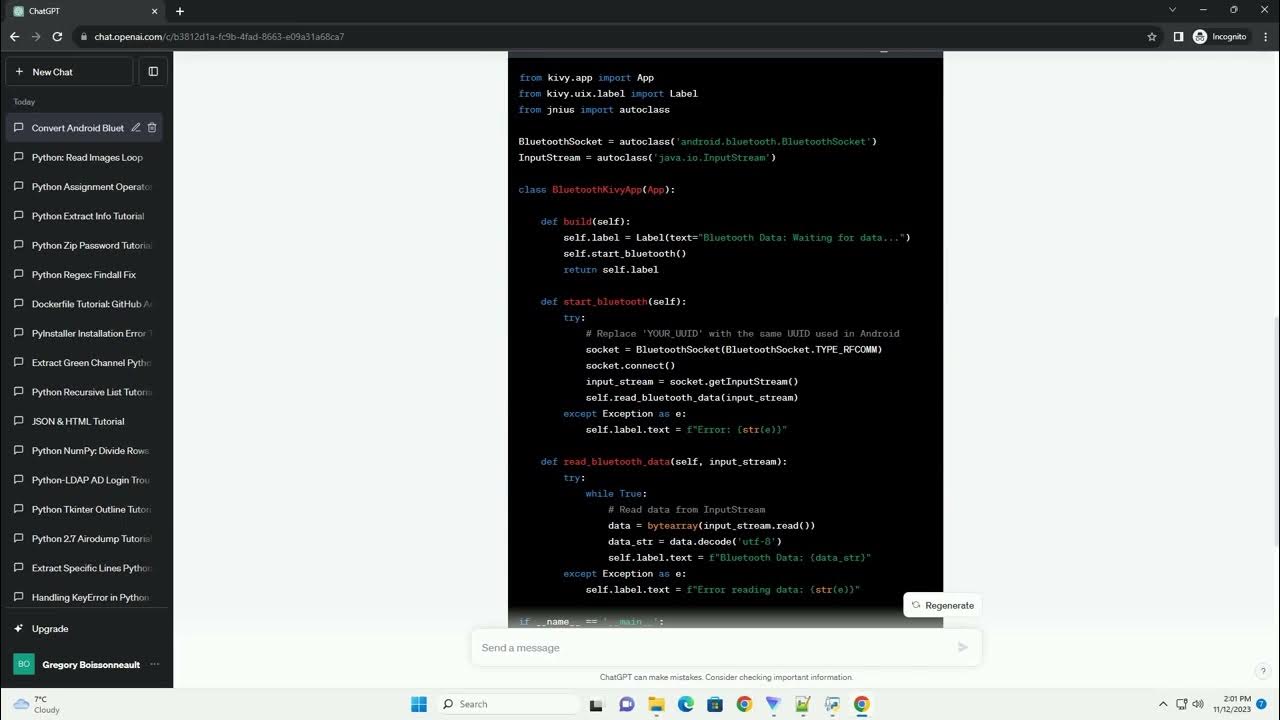Screen dimensions: 1280x720
Task: Open the Dockerfile Tutorial: GitHub chat
Action: pyautogui.click(x=84, y=304)
